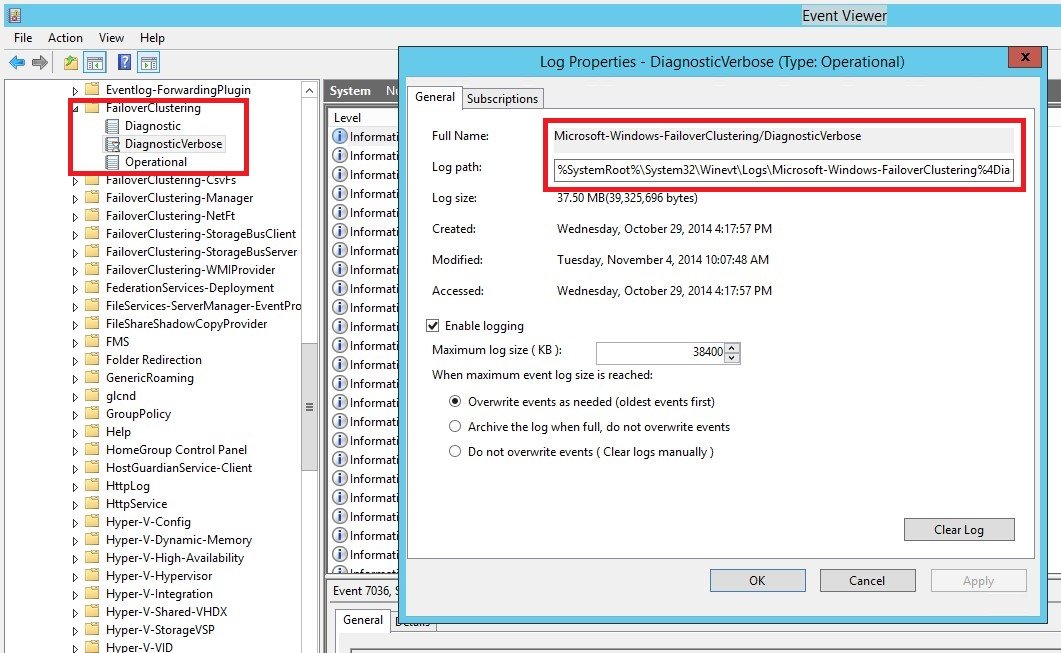Click the Back navigation arrow
The image size is (1061, 653).
point(16,62)
